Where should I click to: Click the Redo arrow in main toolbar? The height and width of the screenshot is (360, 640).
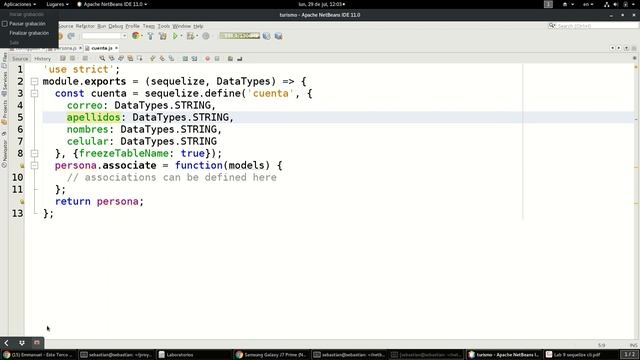coord(71,36)
